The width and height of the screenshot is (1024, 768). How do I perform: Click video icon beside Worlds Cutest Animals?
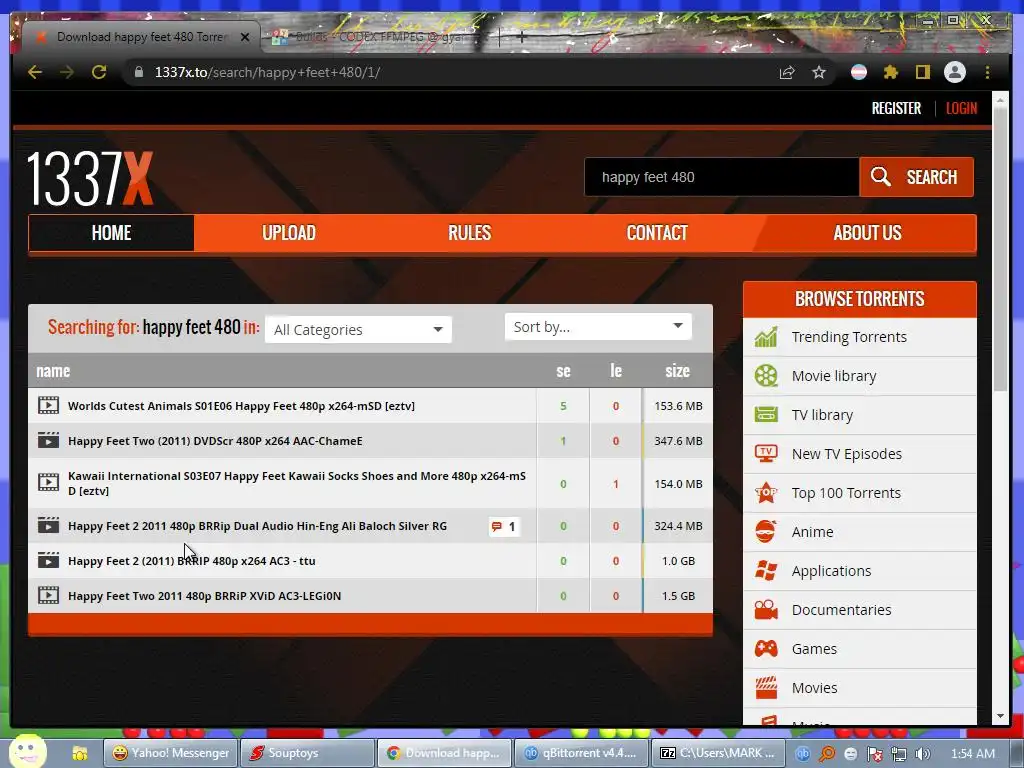(x=48, y=406)
